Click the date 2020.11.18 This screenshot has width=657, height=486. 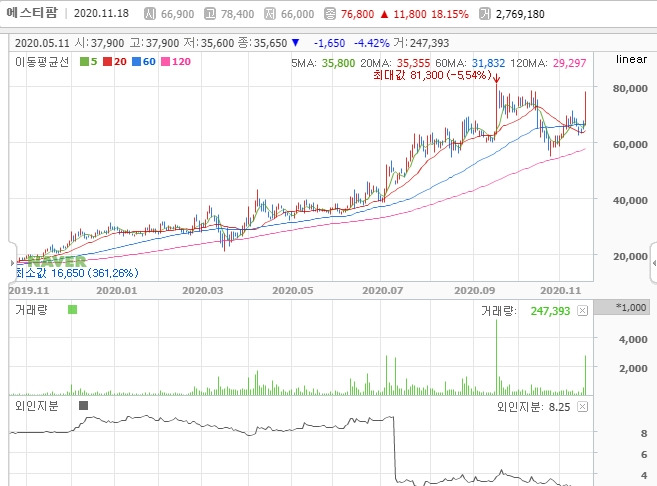click(101, 13)
